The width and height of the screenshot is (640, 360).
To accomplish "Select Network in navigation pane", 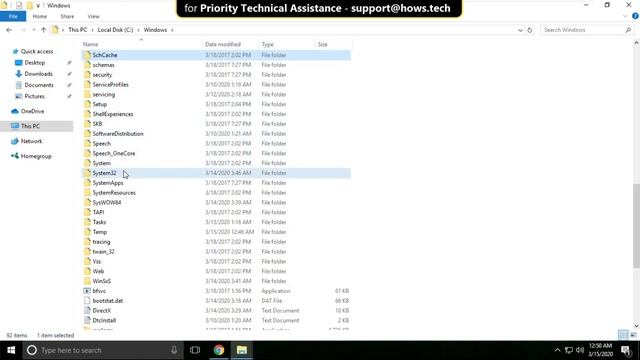I will pyautogui.click(x=31, y=141).
